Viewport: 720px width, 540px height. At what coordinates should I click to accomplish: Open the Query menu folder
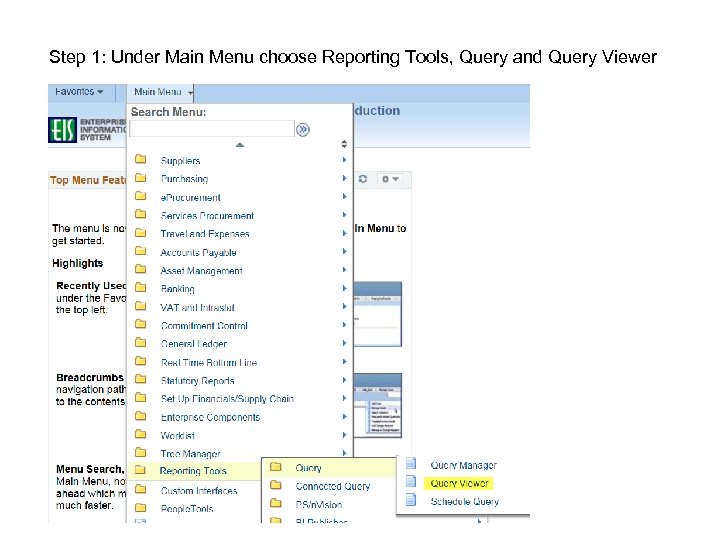click(x=308, y=468)
